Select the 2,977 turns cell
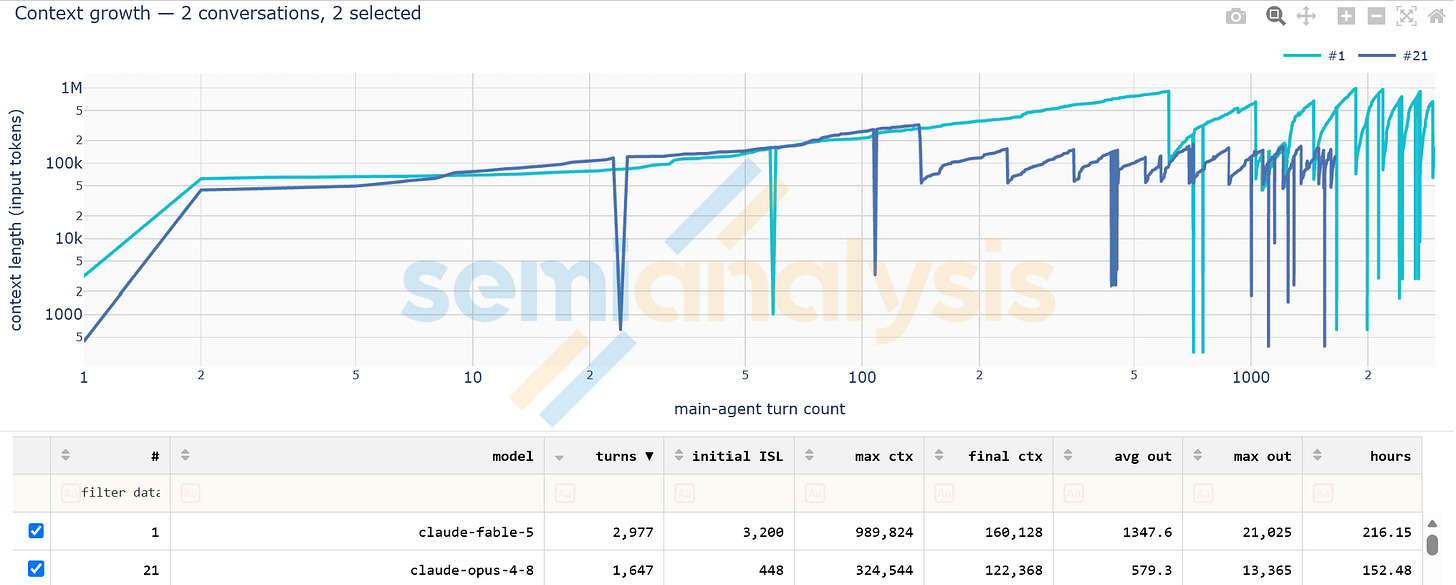 605,532
